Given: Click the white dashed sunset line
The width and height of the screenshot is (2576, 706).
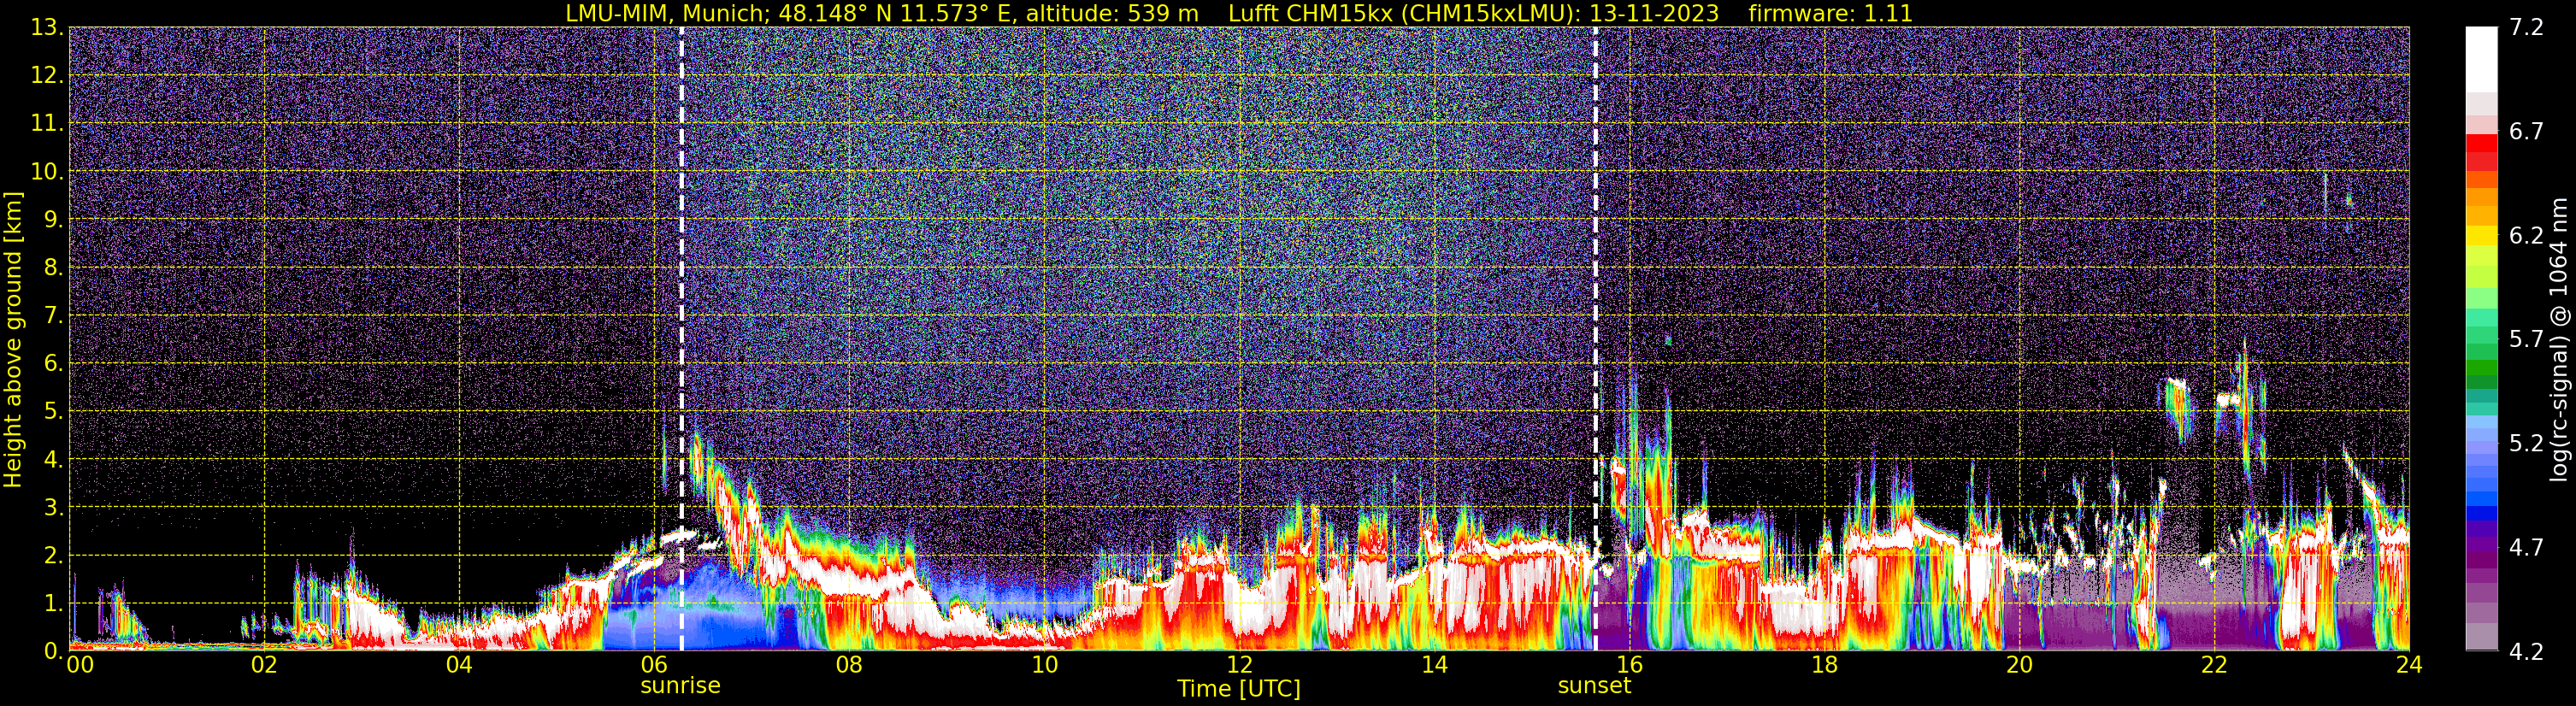Looking at the screenshot, I should point(1595,339).
